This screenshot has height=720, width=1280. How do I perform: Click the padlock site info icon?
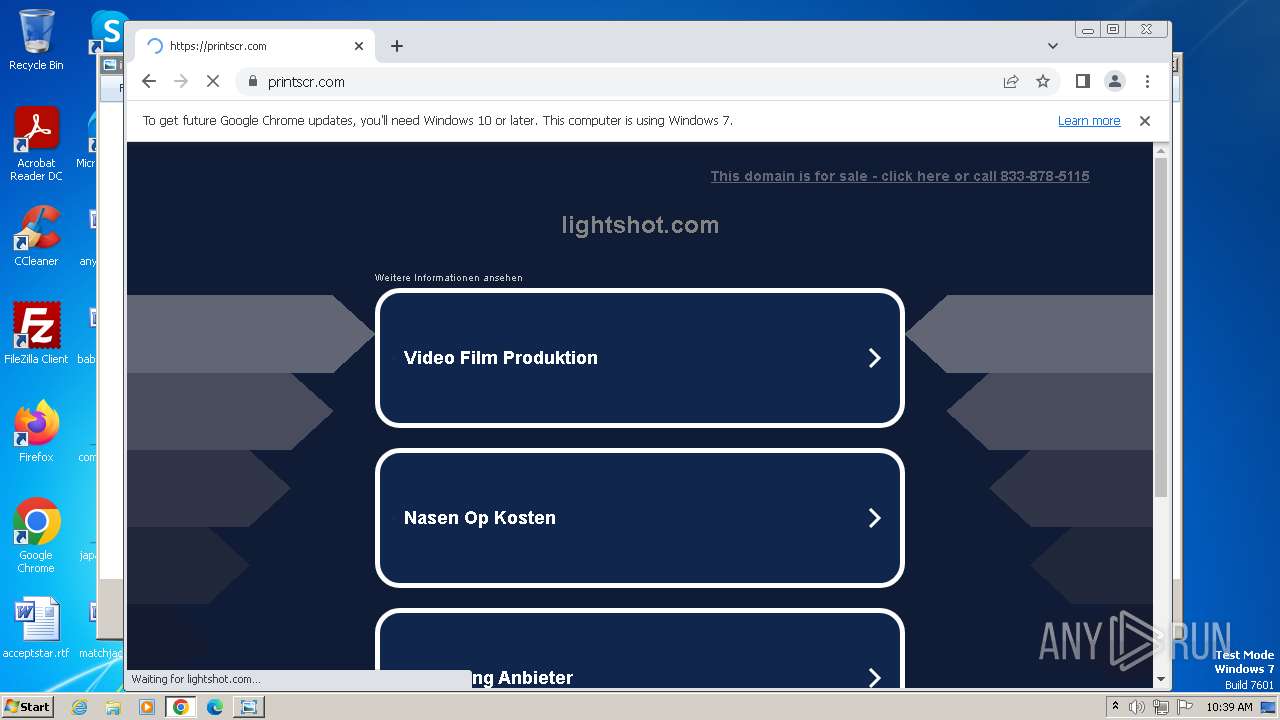click(x=252, y=82)
